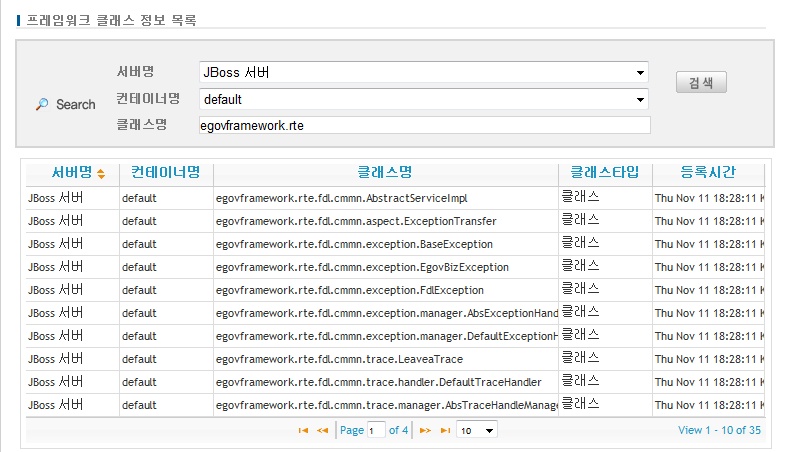Click the 클래스명 input field
Screen dimensions: 791x452
[424, 125]
